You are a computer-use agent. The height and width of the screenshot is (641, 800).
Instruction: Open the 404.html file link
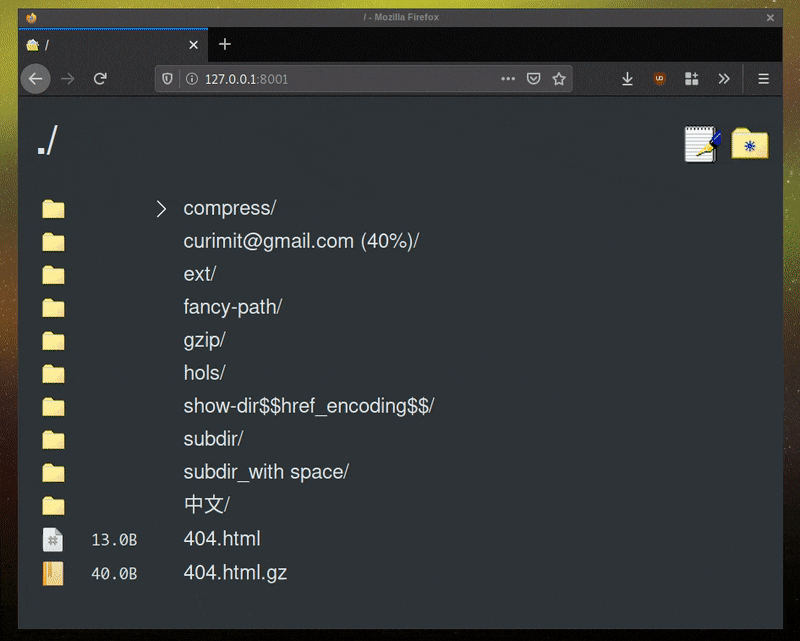[x=222, y=539]
